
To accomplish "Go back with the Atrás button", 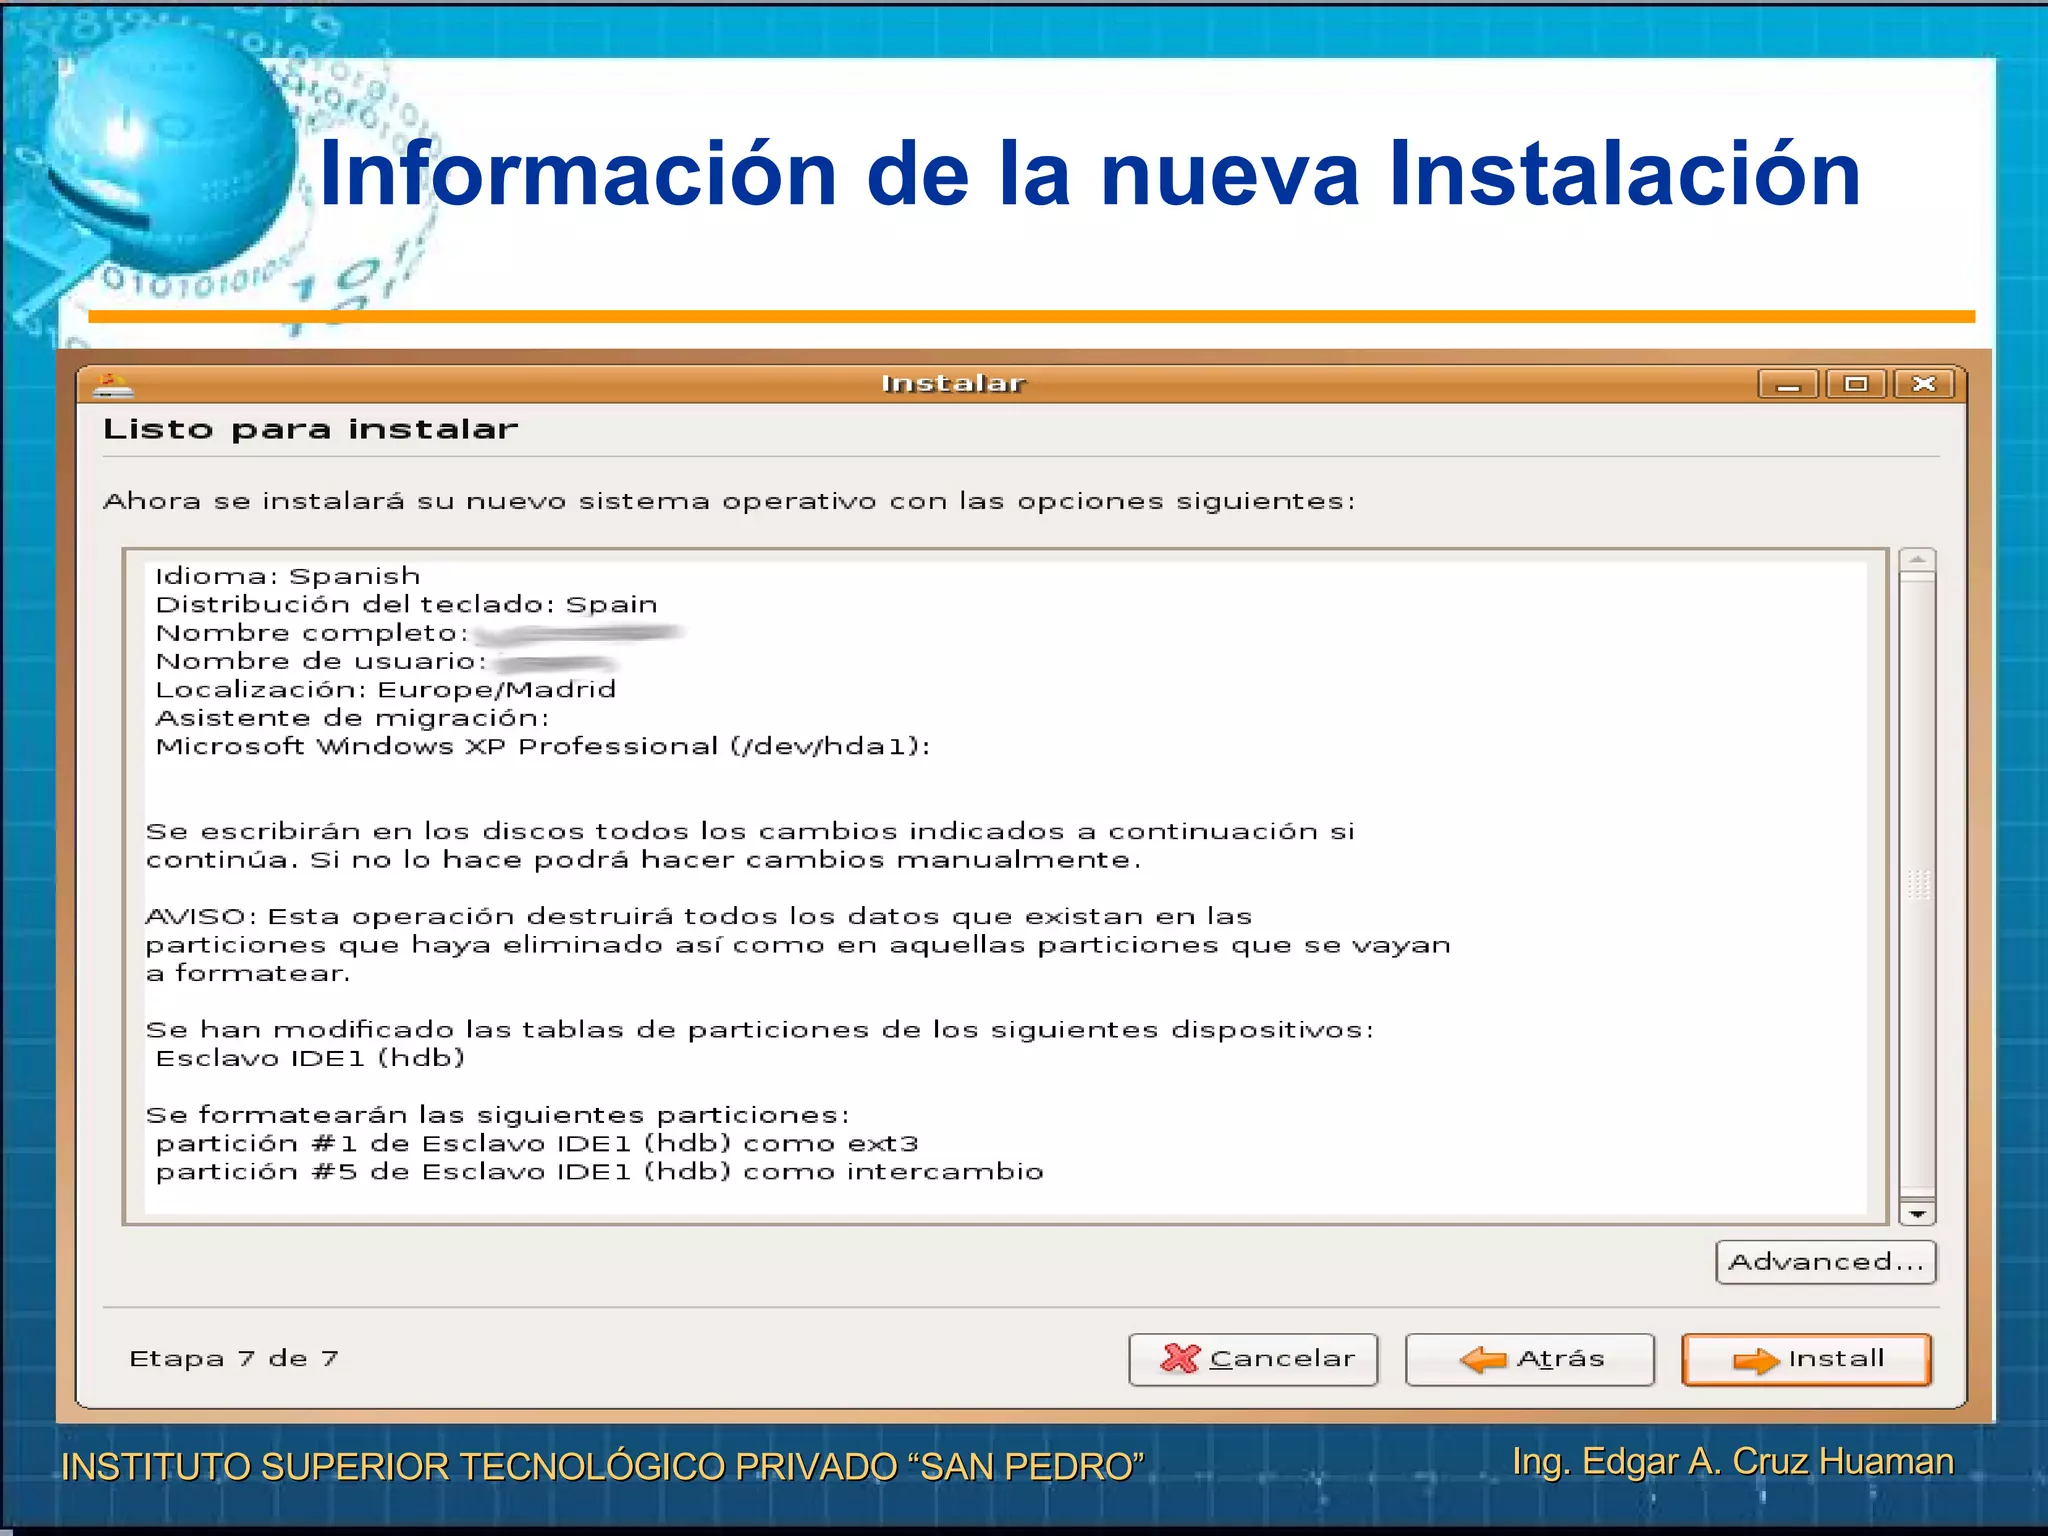I will pos(1530,1359).
